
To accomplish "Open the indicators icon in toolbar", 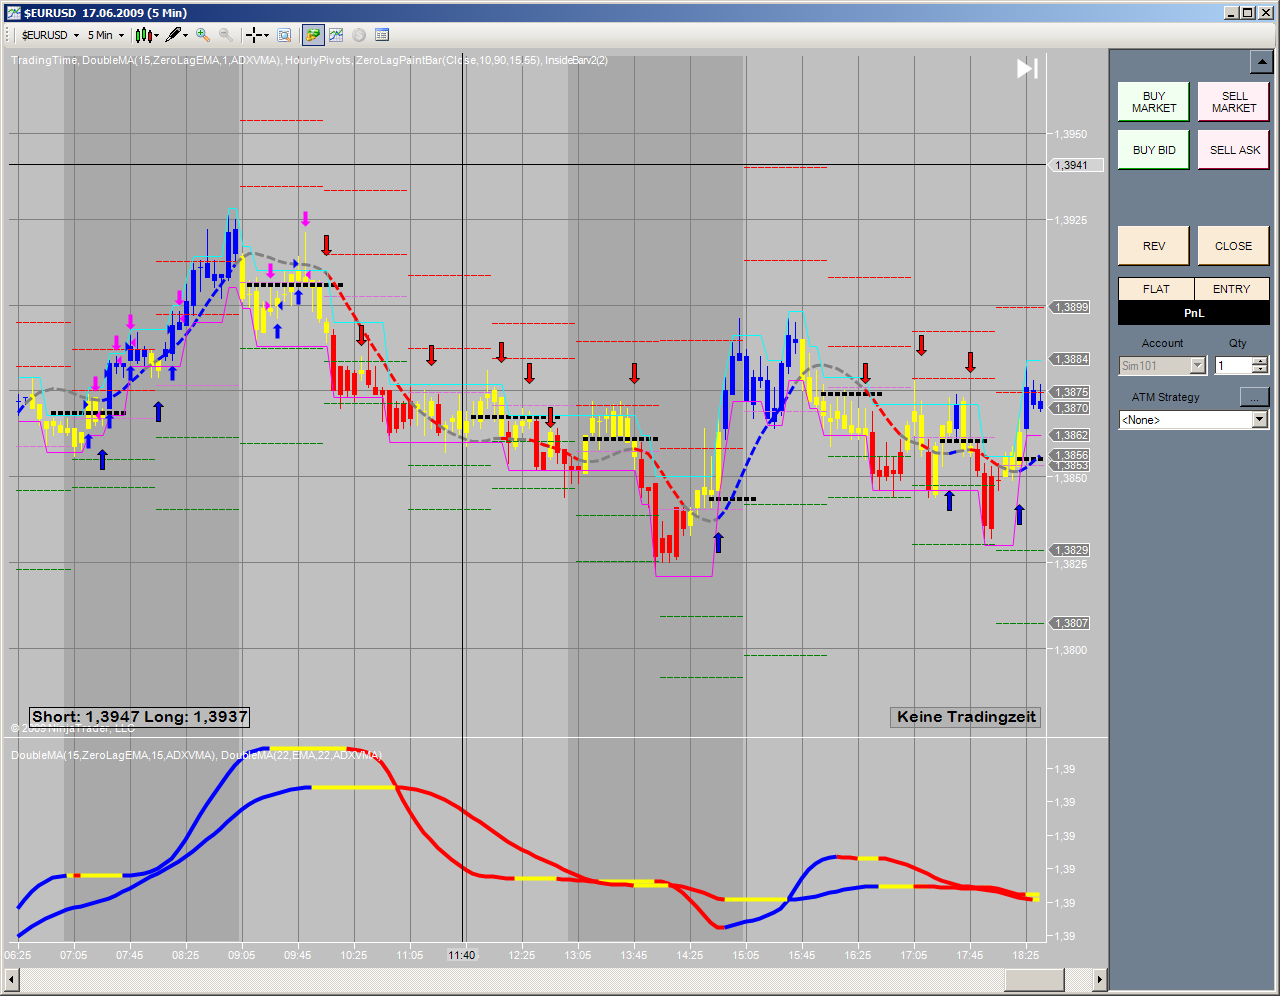I will pyautogui.click(x=336, y=35).
